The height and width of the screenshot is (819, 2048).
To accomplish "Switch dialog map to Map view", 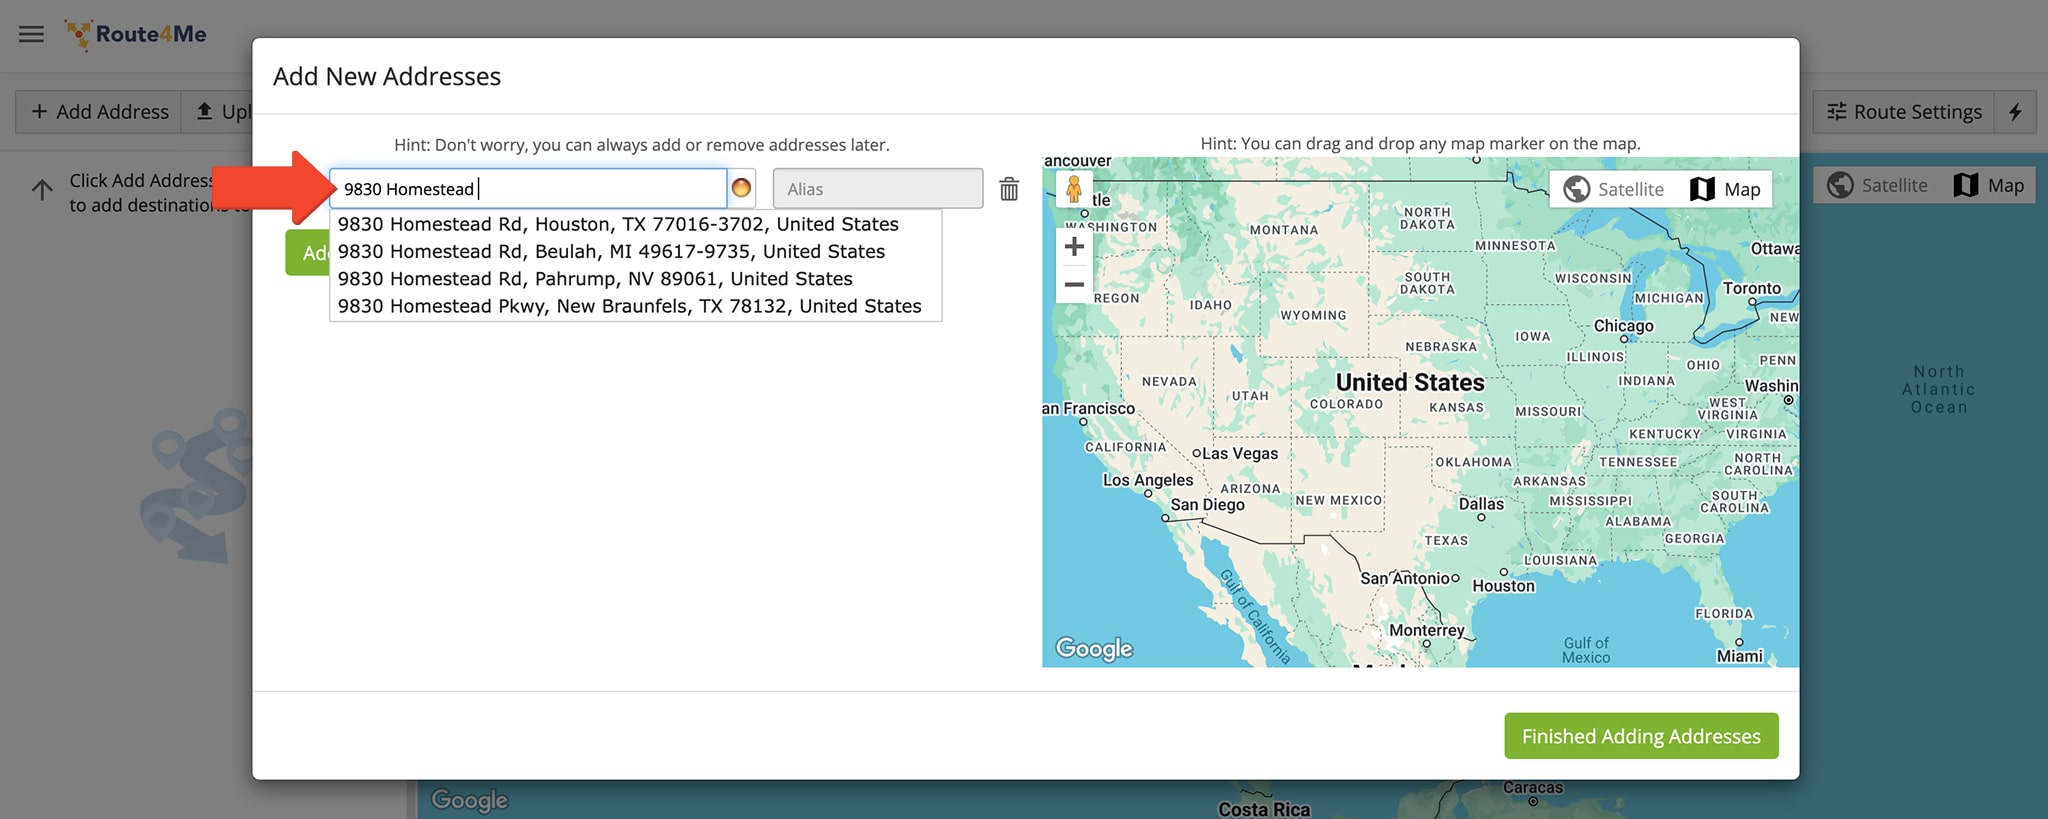I will pos(1725,189).
